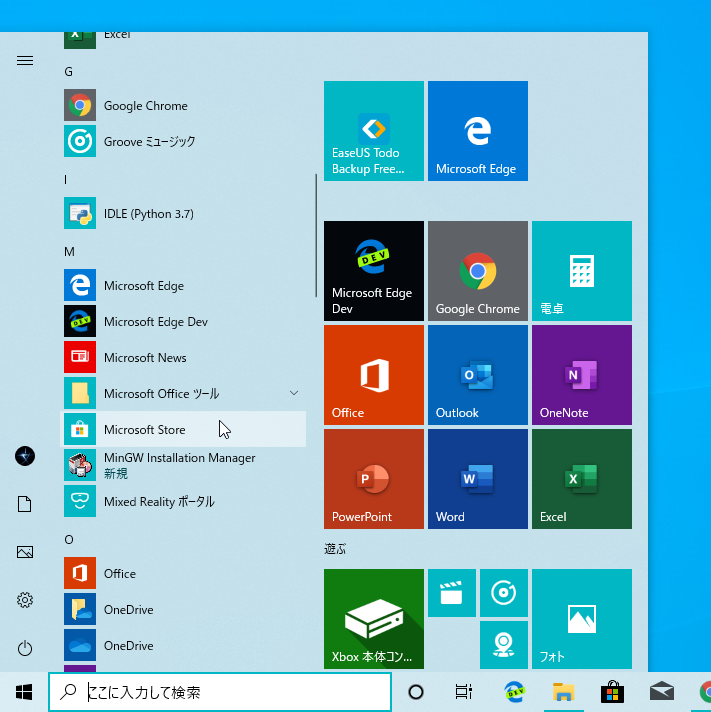Open the フォト photos tile

point(582,618)
